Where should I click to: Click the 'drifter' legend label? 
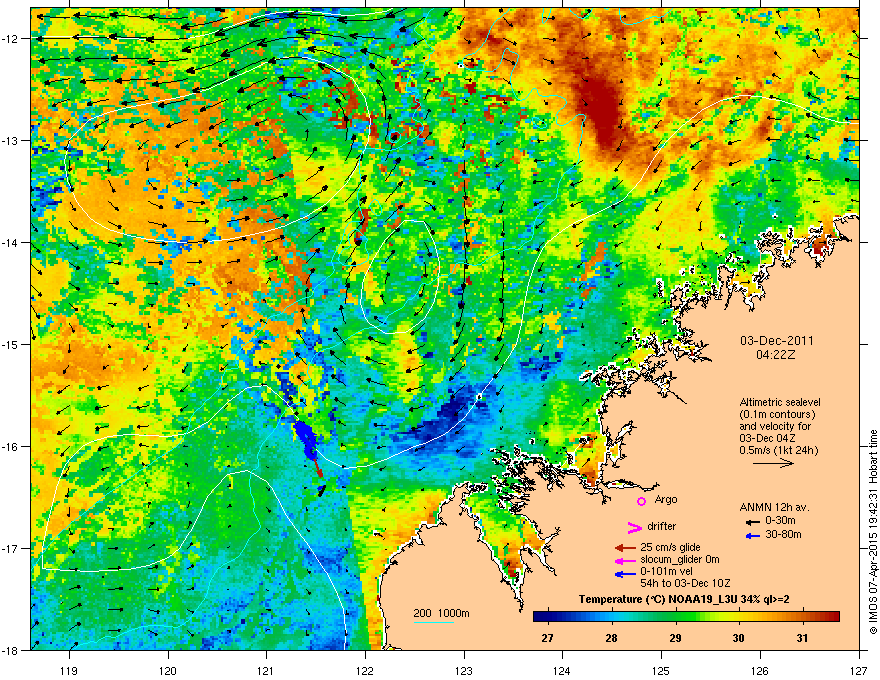coord(662,526)
